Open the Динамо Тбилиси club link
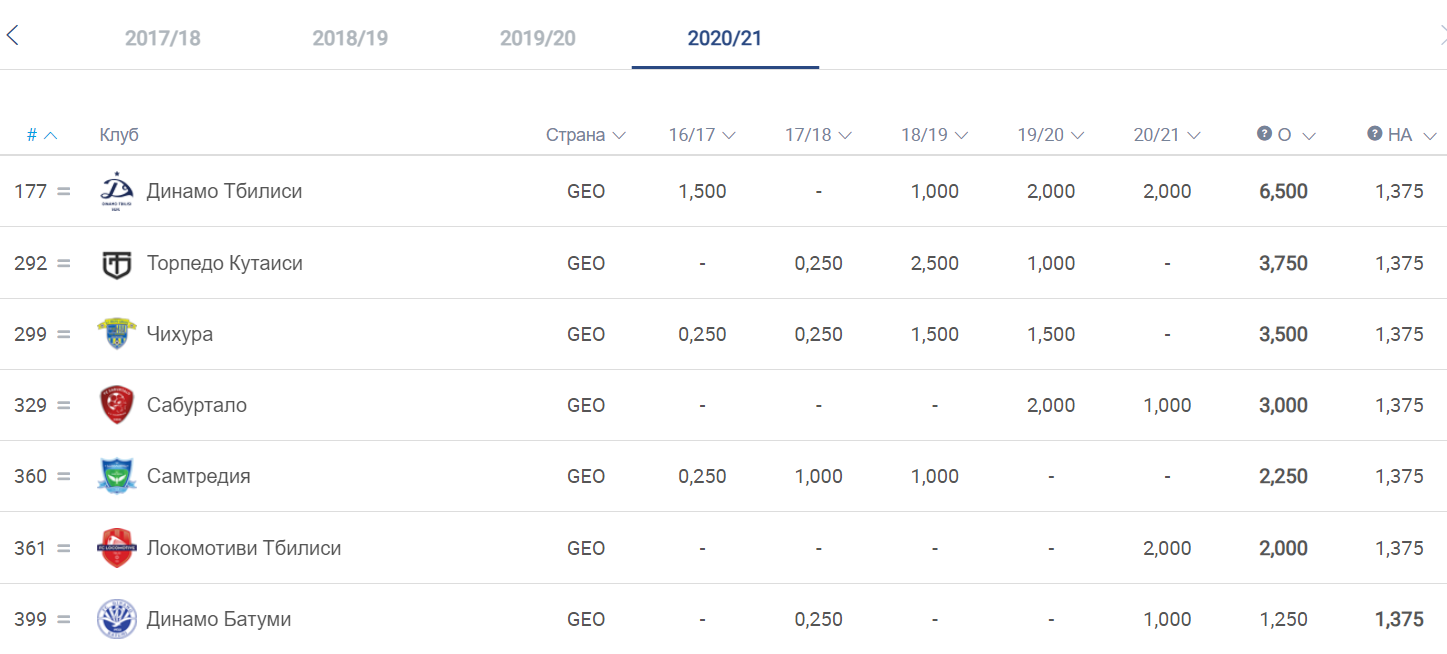 pyautogui.click(x=224, y=191)
